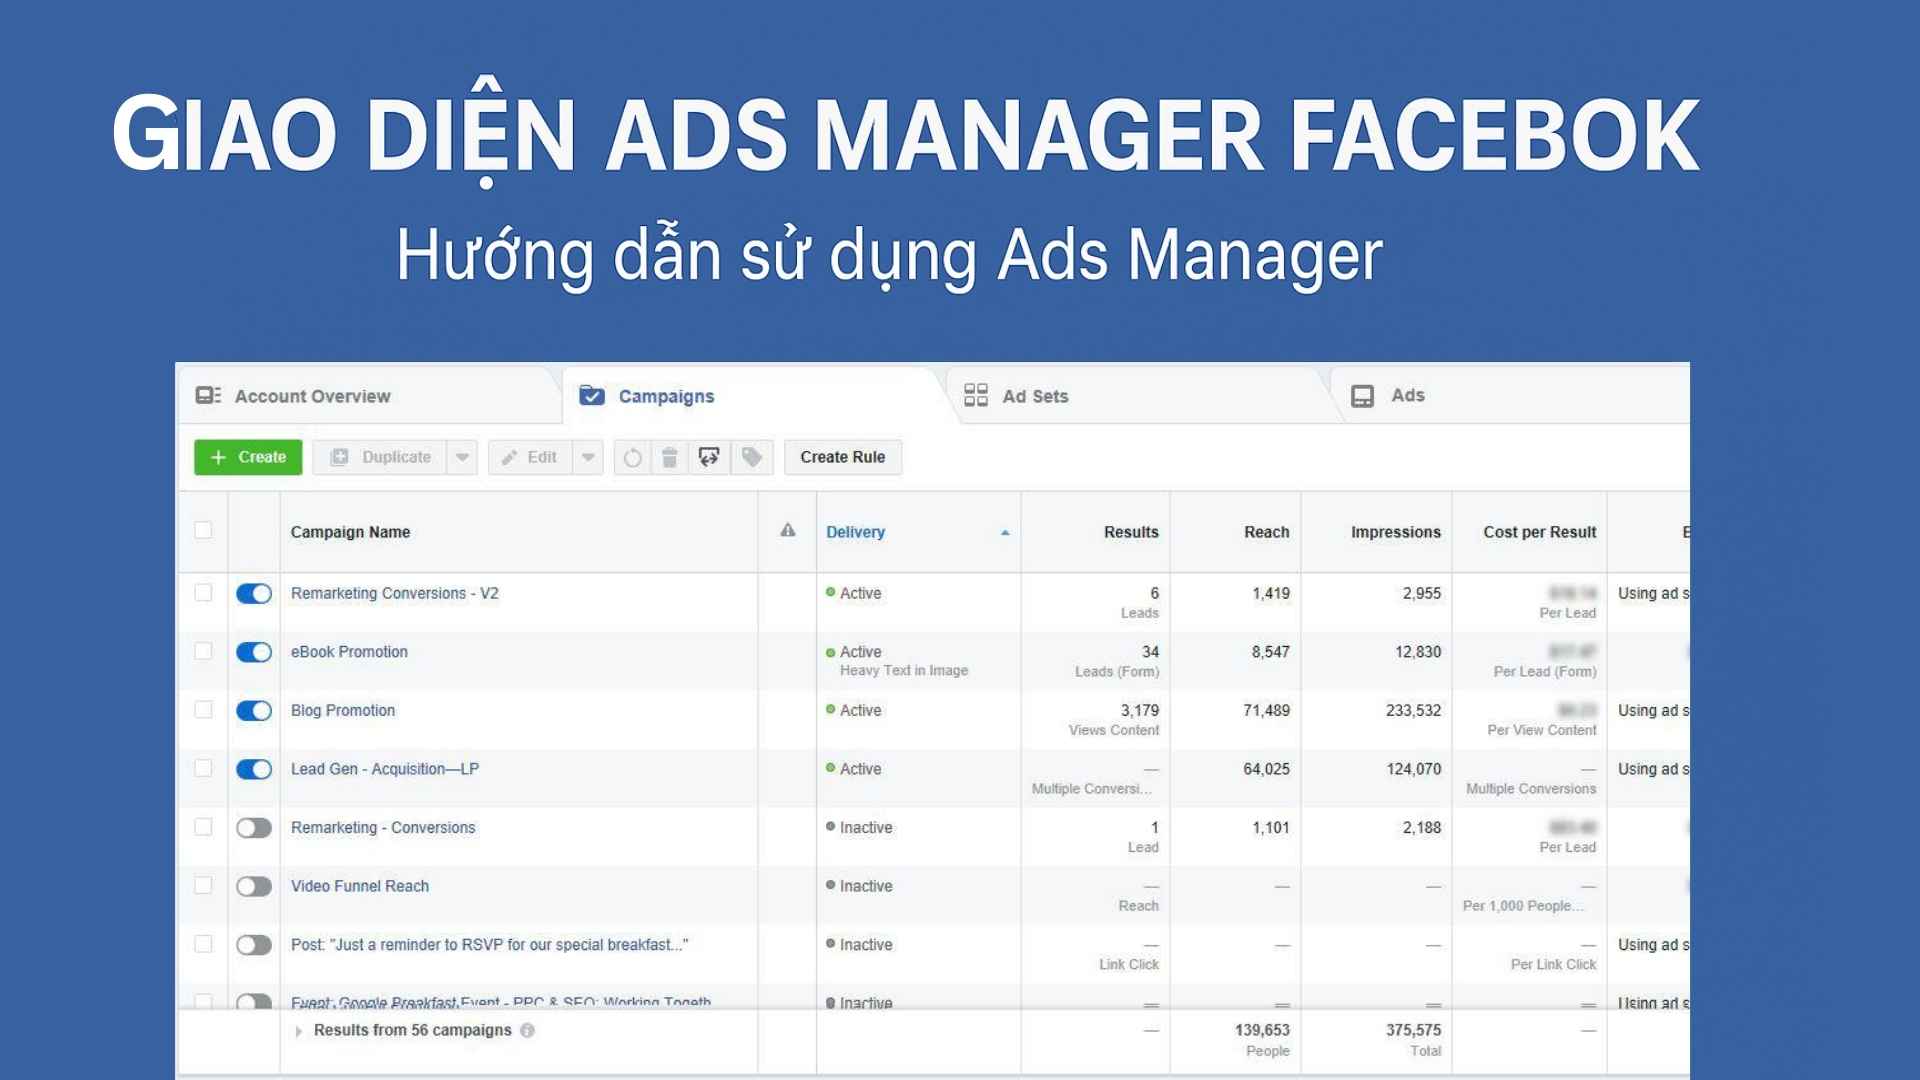Enable Remarketing - Conversions campaign toggle

tap(254, 828)
